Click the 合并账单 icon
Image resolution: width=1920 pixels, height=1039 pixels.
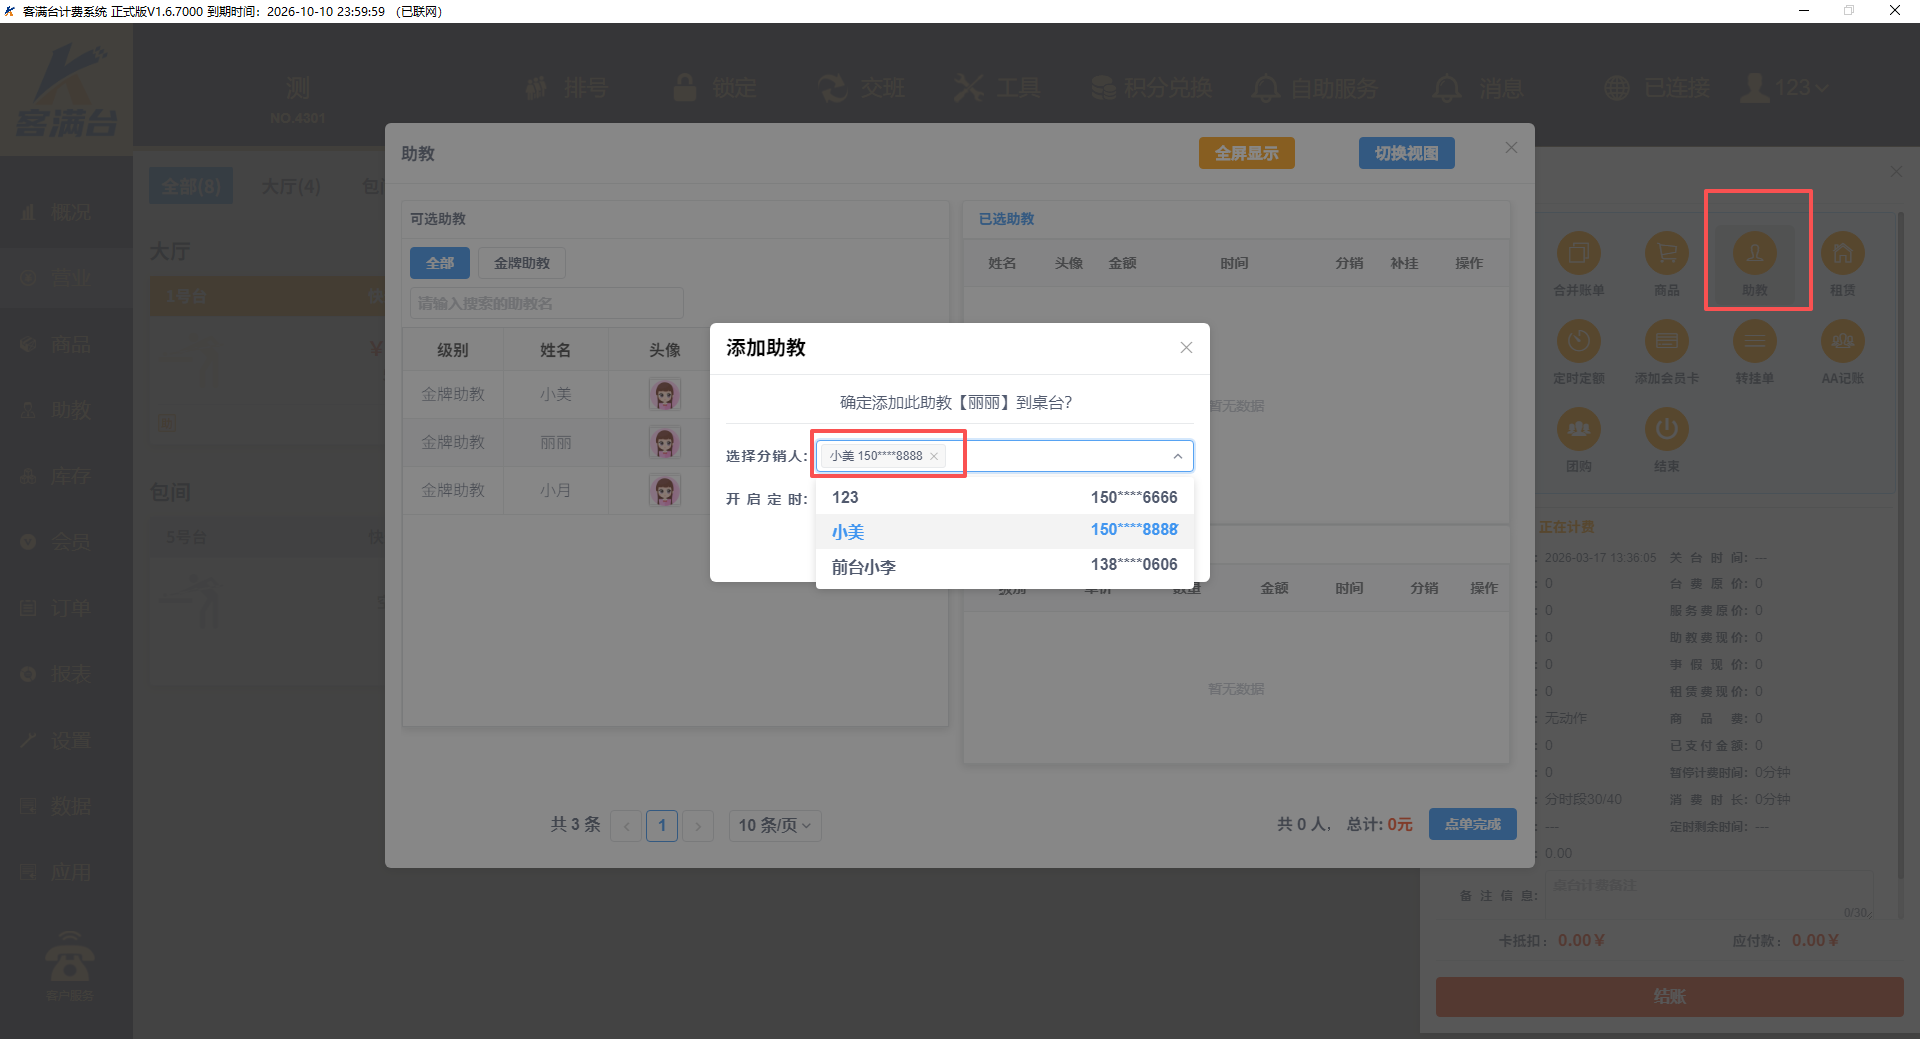[1578, 254]
